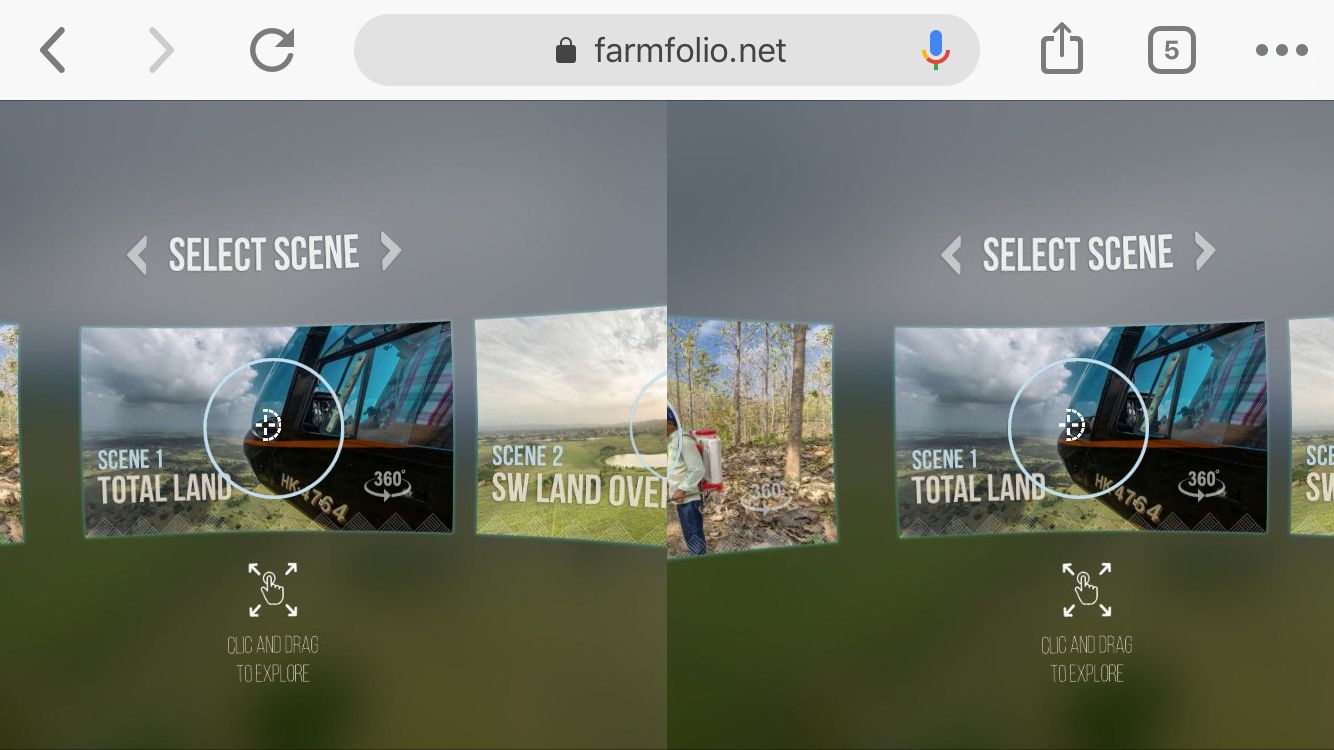
Task: Click the drag-to-explore hand icon, left view
Action: tap(273, 590)
